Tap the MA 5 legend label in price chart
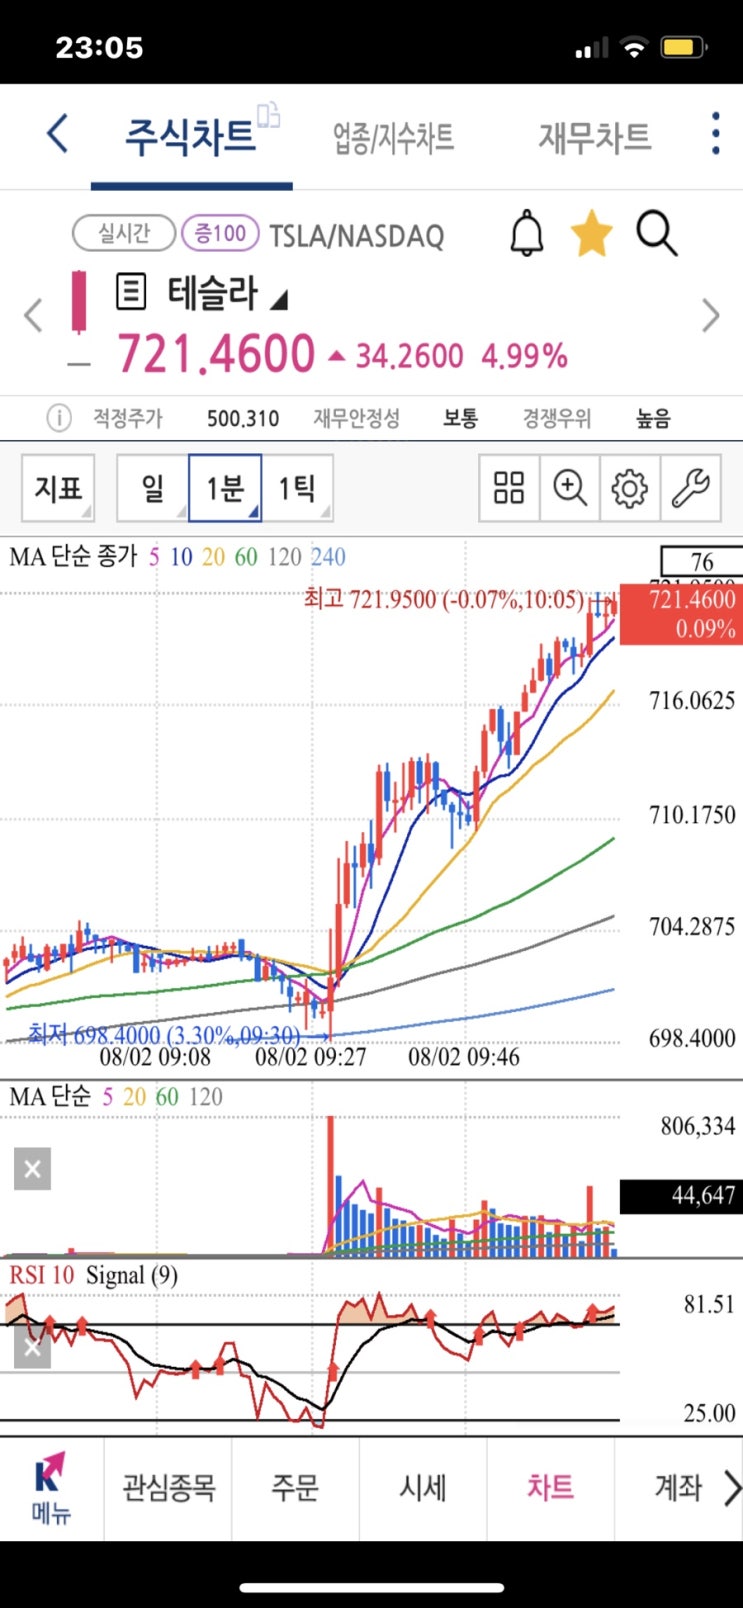 pos(154,556)
